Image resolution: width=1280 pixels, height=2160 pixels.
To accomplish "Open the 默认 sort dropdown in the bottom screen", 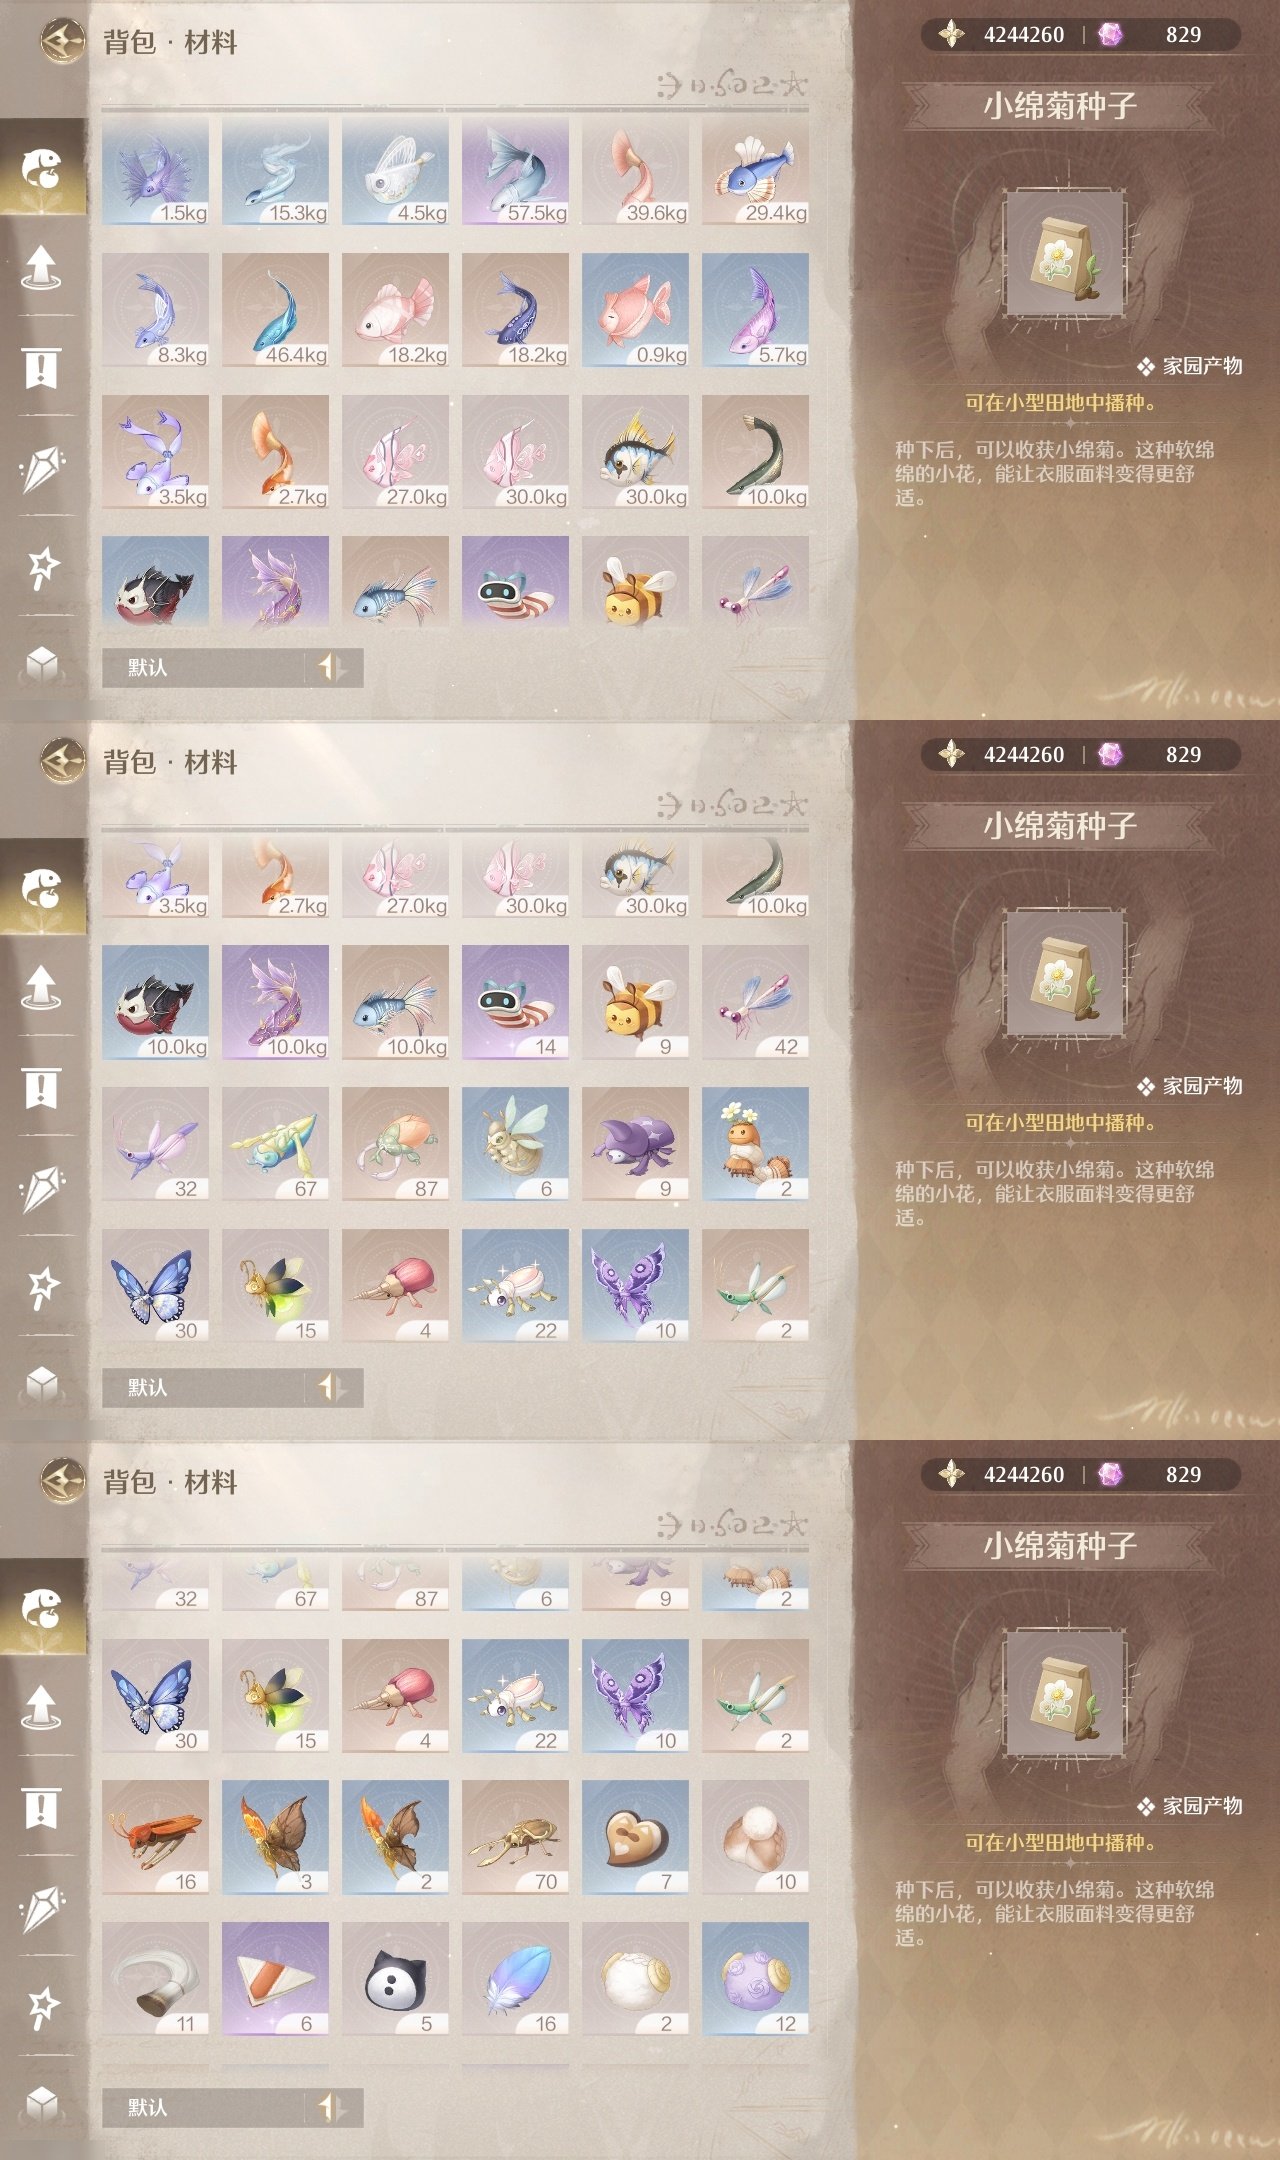I will 204,2107.
